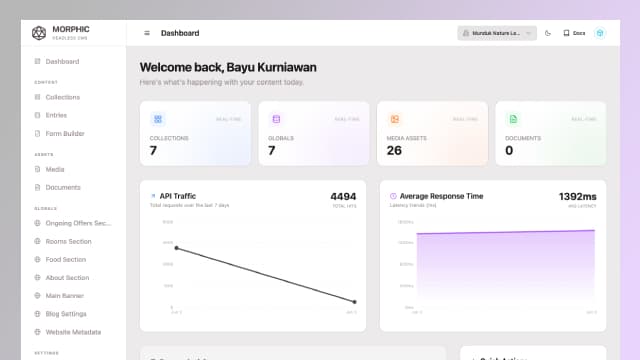Click the Media sidebar icon
640x360 pixels.
coord(38,169)
